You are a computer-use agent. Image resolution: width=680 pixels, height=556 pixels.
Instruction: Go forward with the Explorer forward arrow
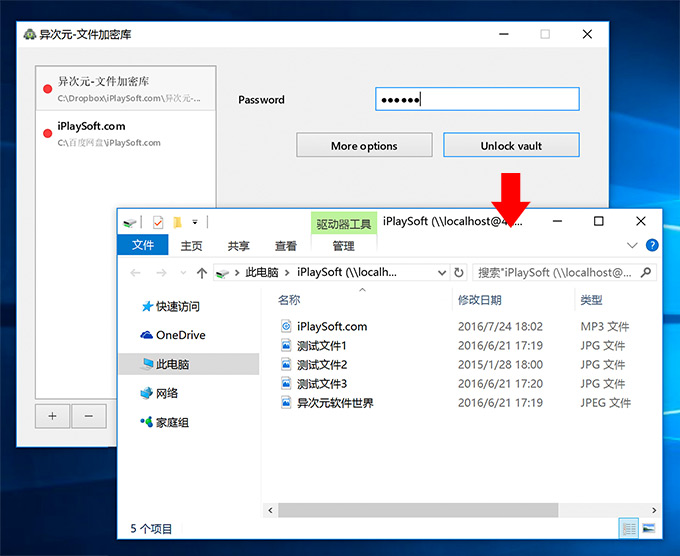coord(161,273)
